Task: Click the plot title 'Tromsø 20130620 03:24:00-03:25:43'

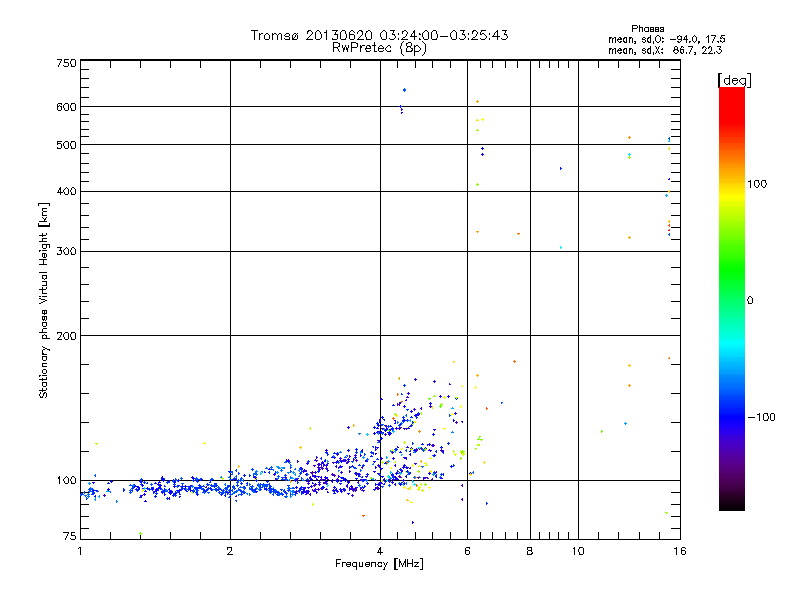Action: [379, 35]
